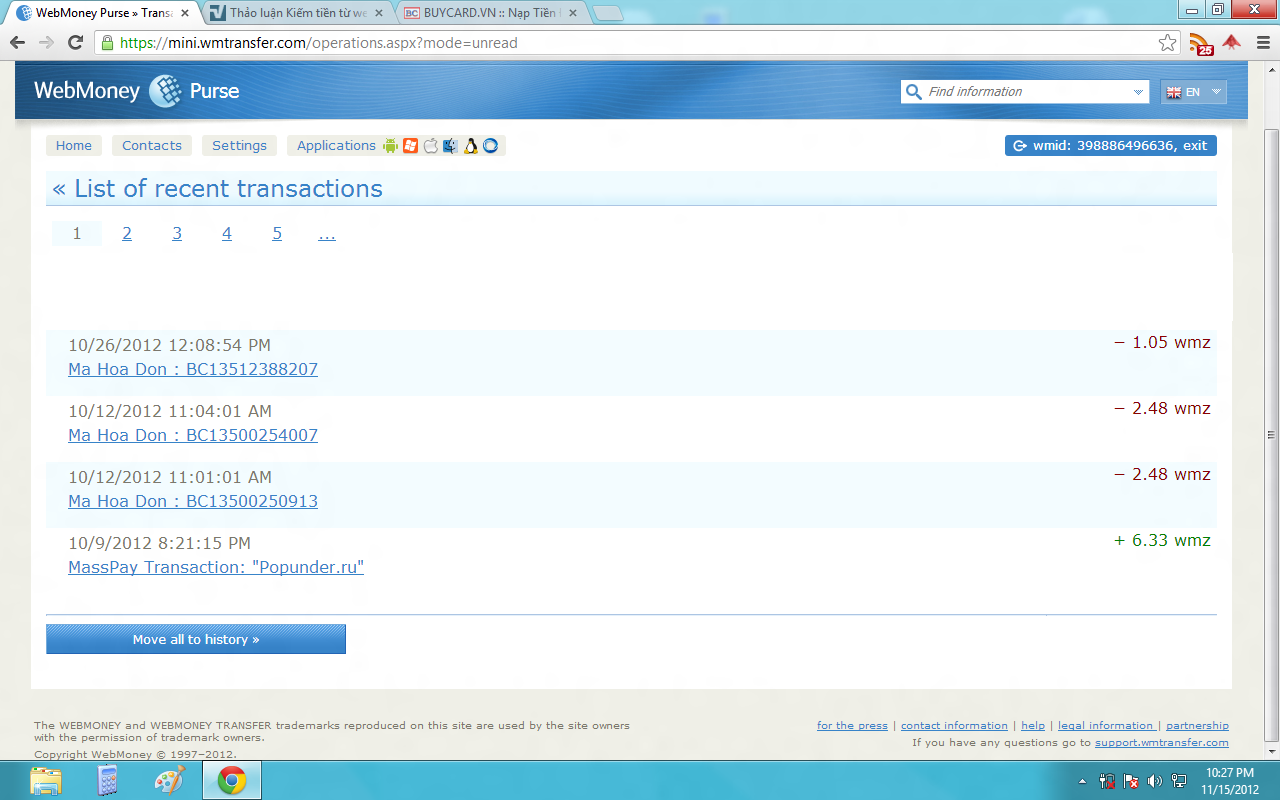Open the Settings menu item
The image size is (1280, 800).
point(240,145)
